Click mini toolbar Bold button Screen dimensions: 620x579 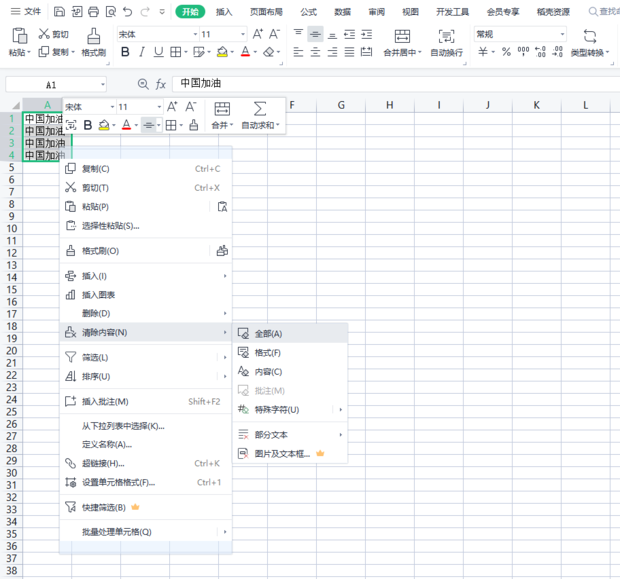click(x=88, y=125)
